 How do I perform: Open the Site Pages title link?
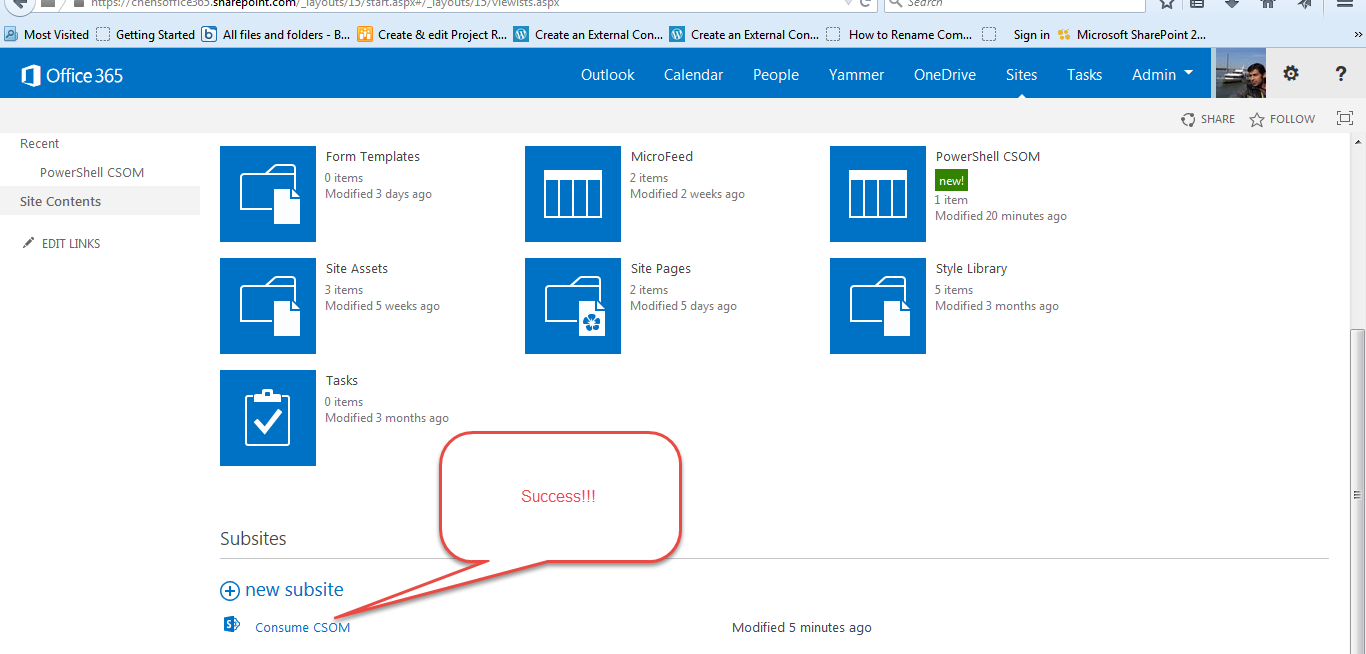pyautogui.click(x=661, y=269)
